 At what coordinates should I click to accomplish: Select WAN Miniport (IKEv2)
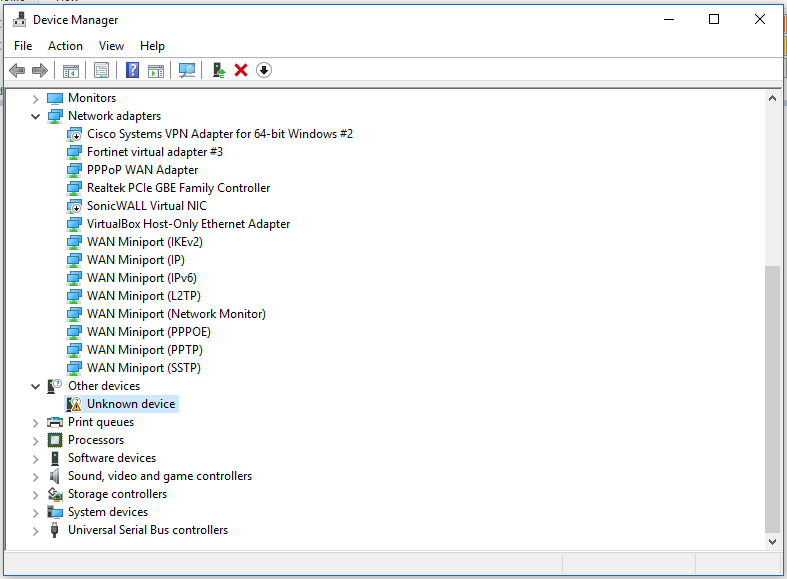coord(145,242)
